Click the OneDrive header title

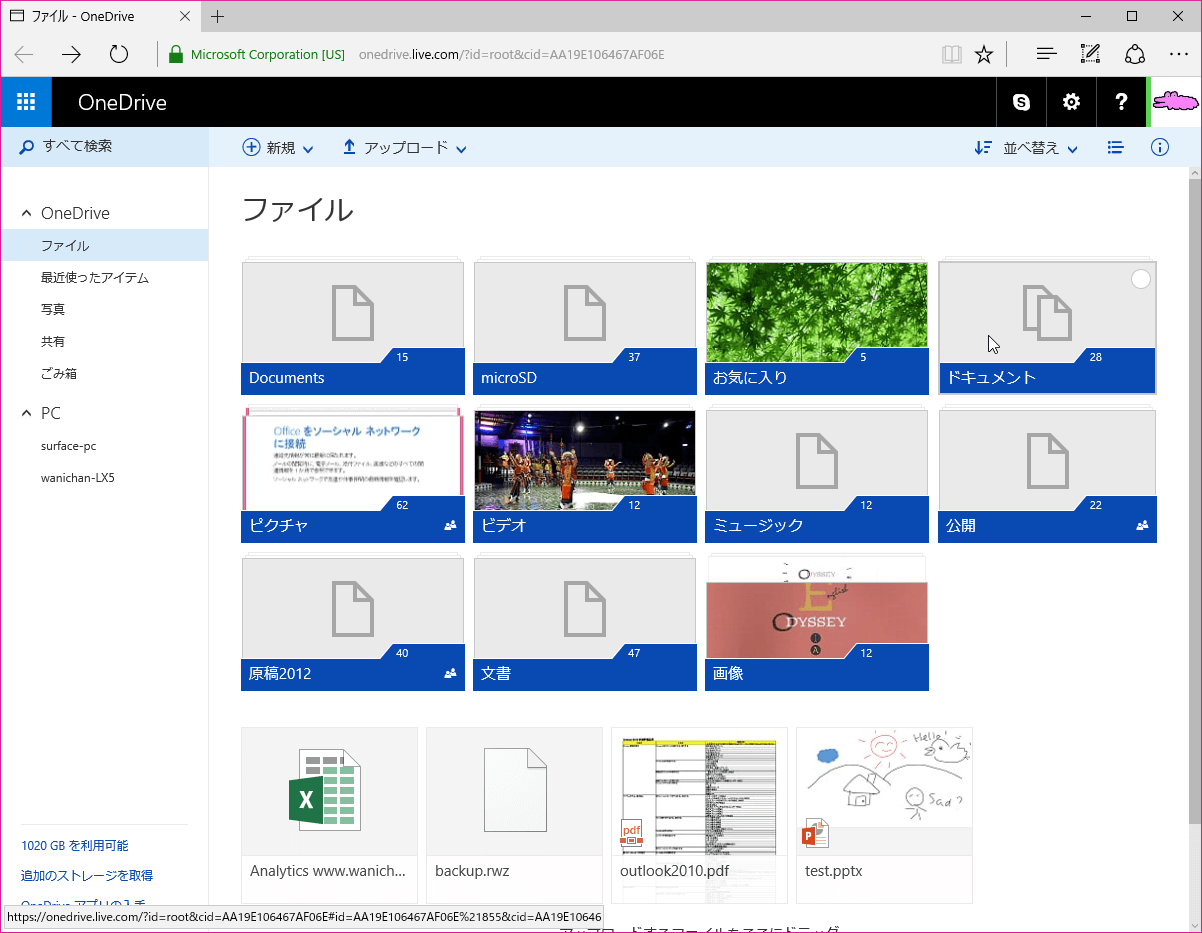click(122, 102)
